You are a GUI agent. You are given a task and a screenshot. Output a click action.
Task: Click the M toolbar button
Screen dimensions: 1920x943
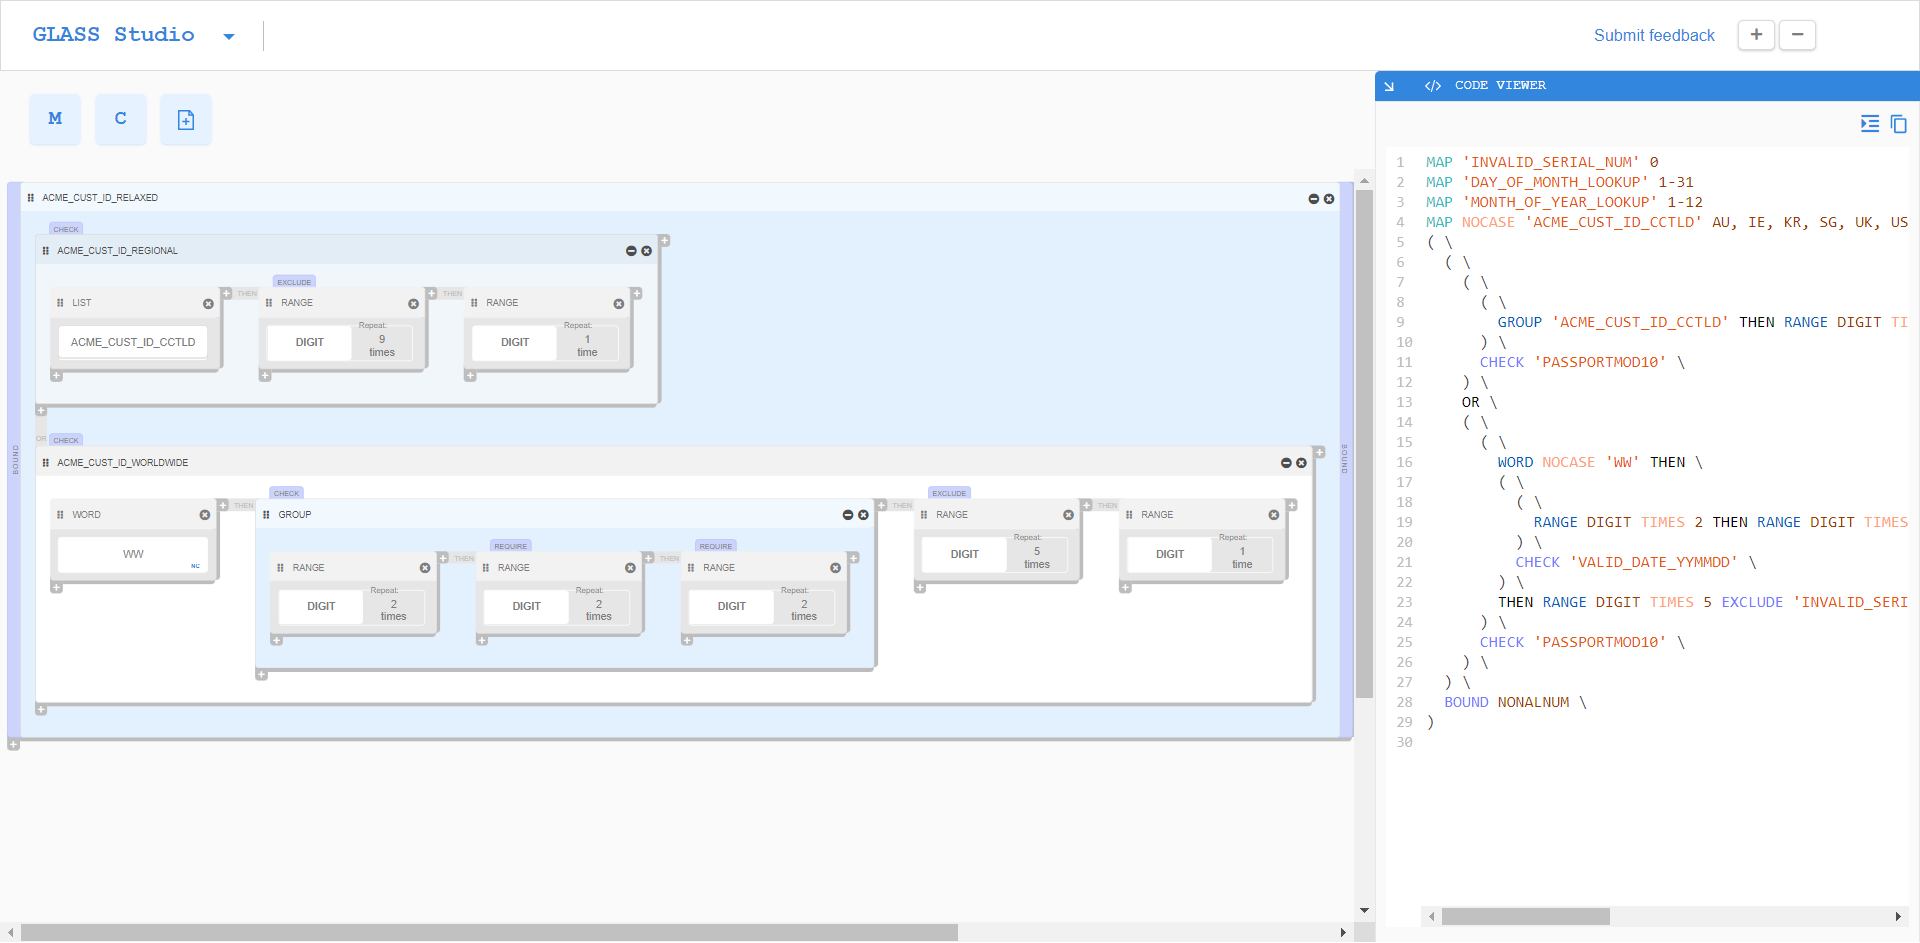tap(55, 119)
